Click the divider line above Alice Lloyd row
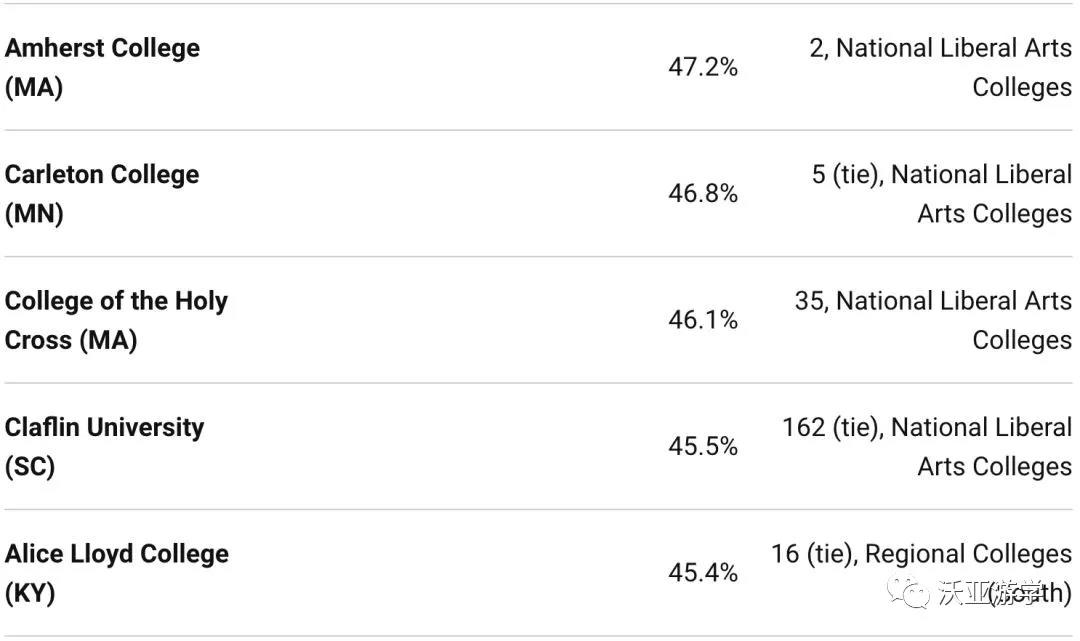This screenshot has height=641, width=1080. tap(539, 509)
